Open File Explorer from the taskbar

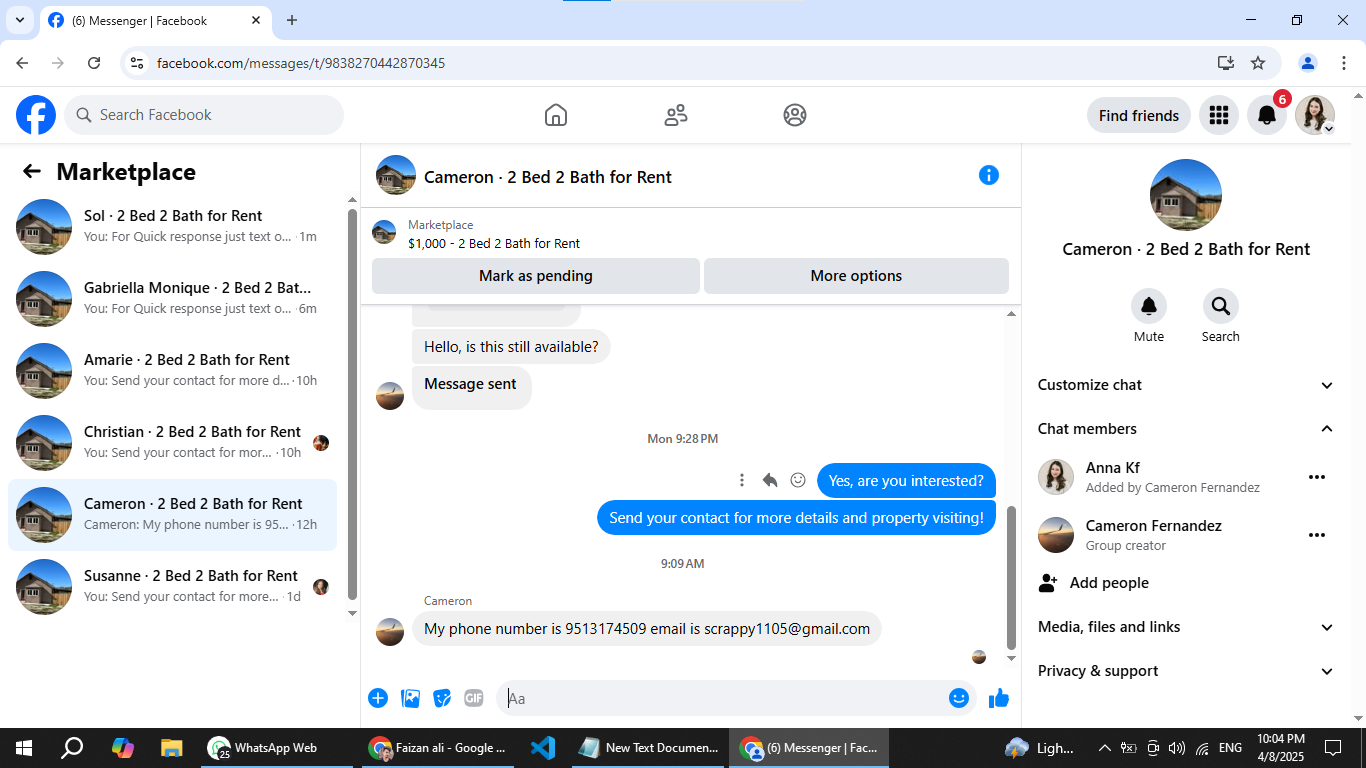172,748
